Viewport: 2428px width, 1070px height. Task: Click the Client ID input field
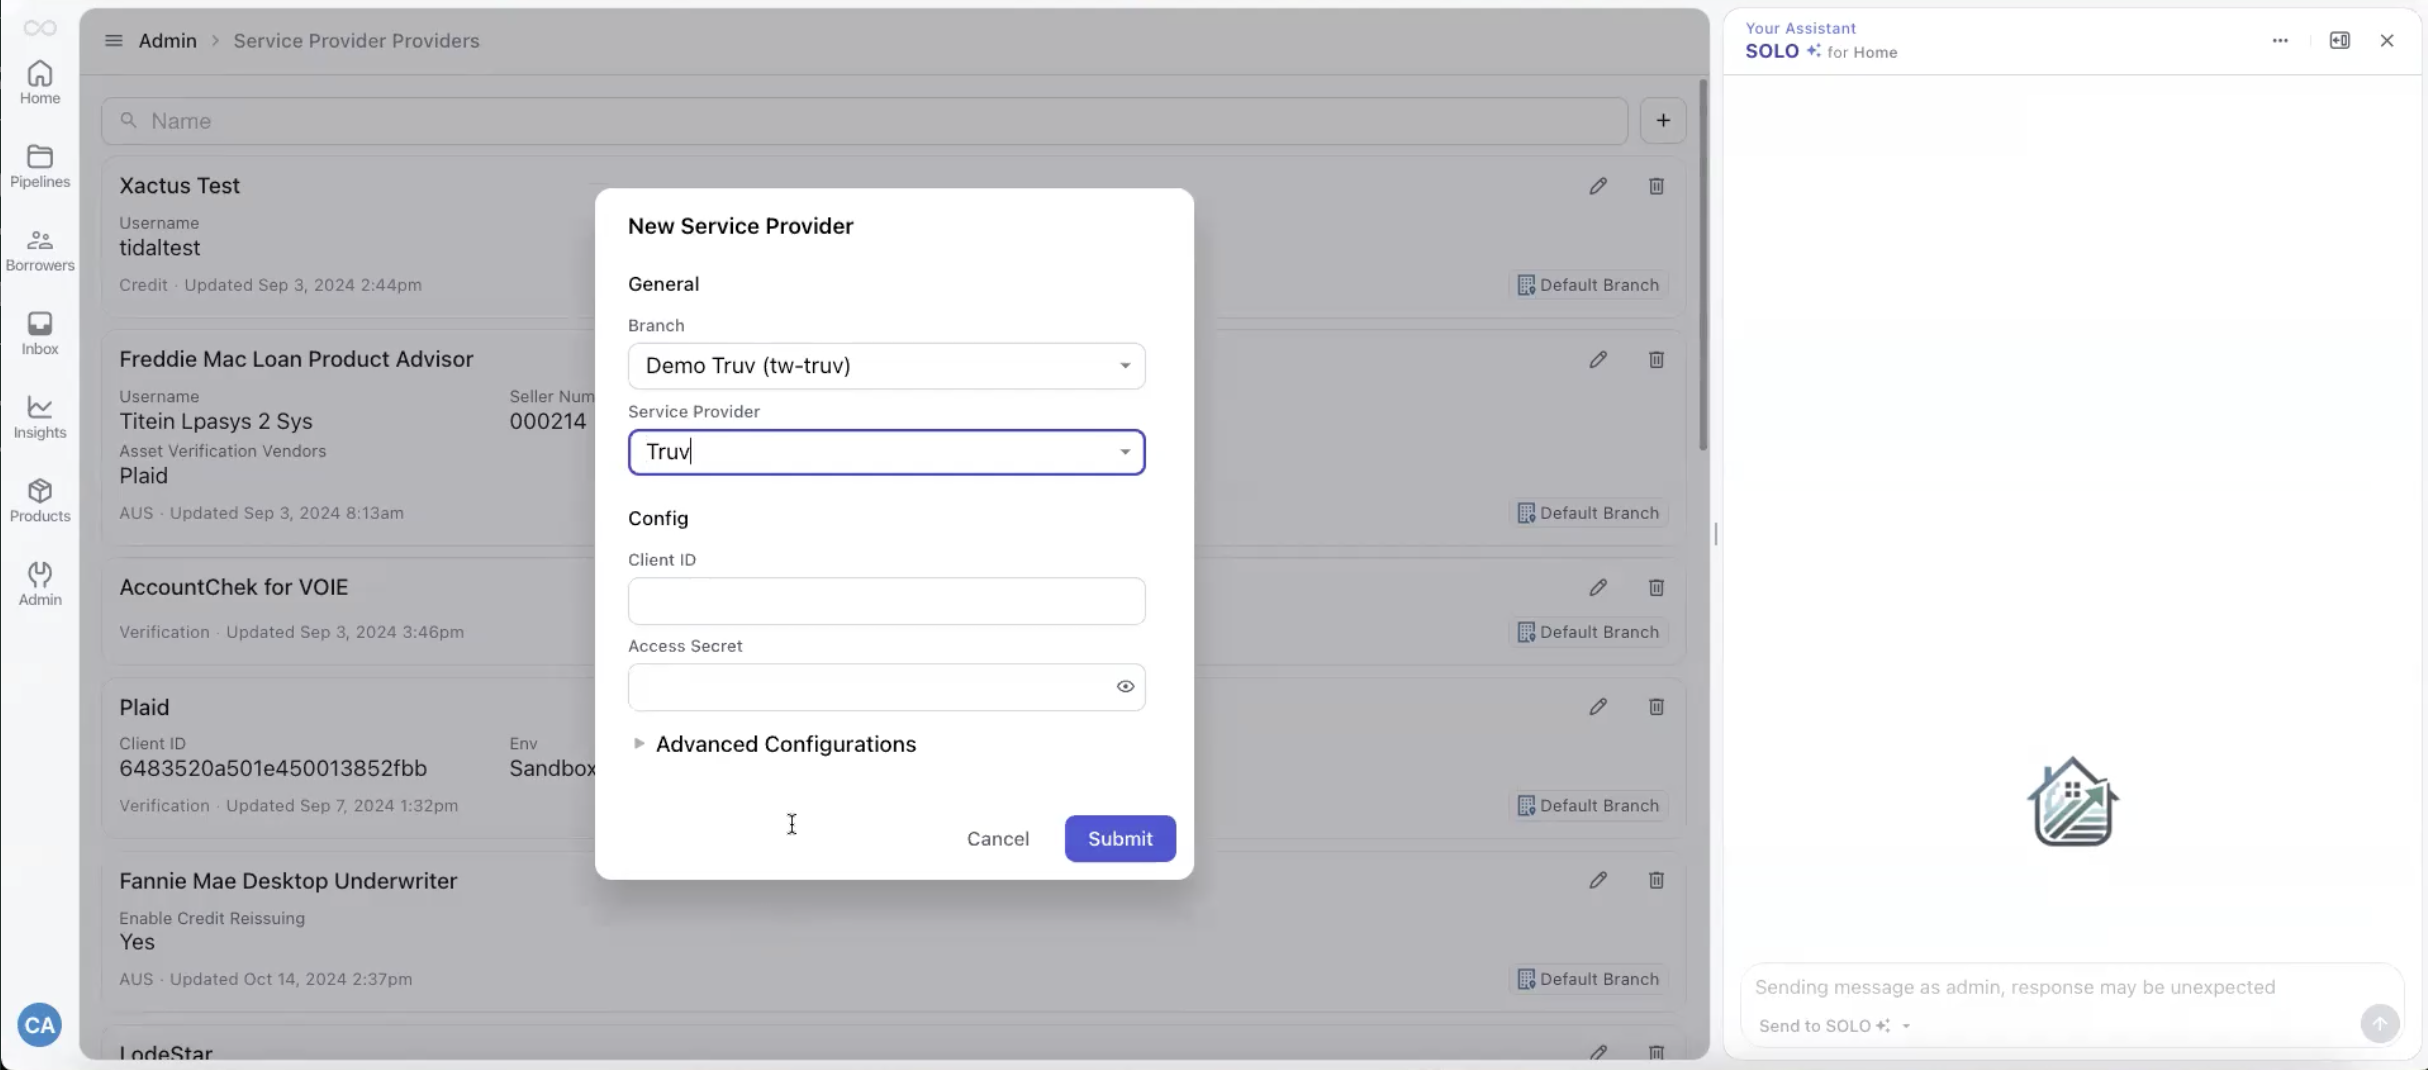coord(886,601)
